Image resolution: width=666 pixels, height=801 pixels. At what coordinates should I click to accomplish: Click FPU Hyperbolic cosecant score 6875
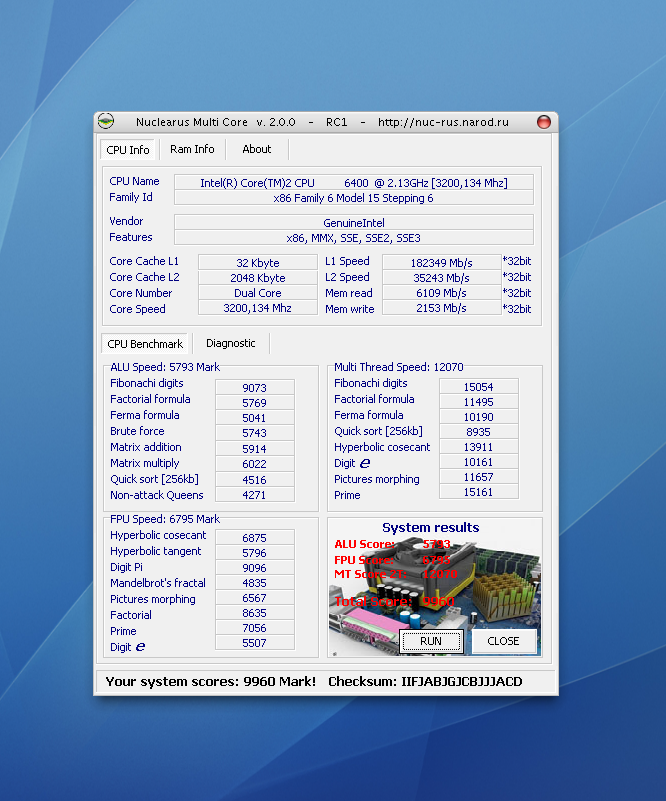pos(254,537)
